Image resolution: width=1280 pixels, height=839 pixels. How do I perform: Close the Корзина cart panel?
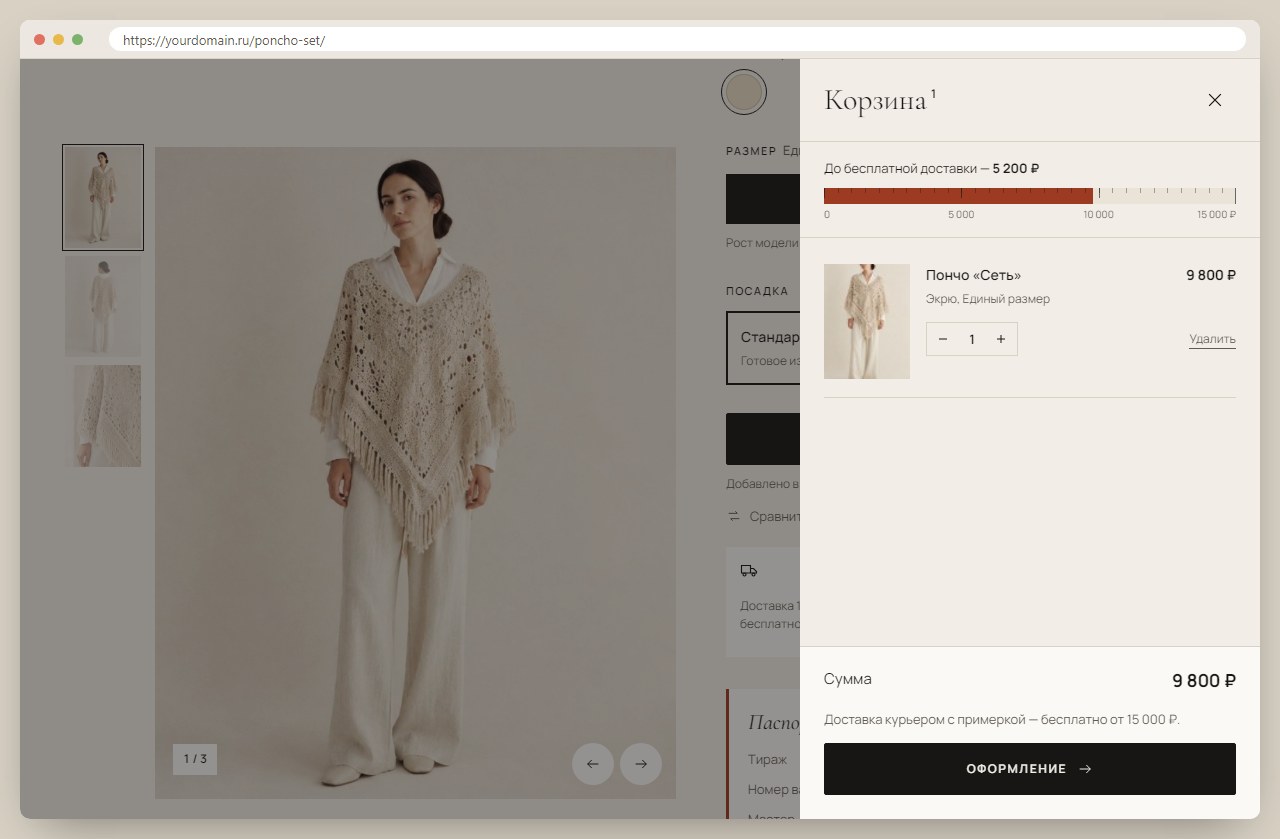(1215, 100)
